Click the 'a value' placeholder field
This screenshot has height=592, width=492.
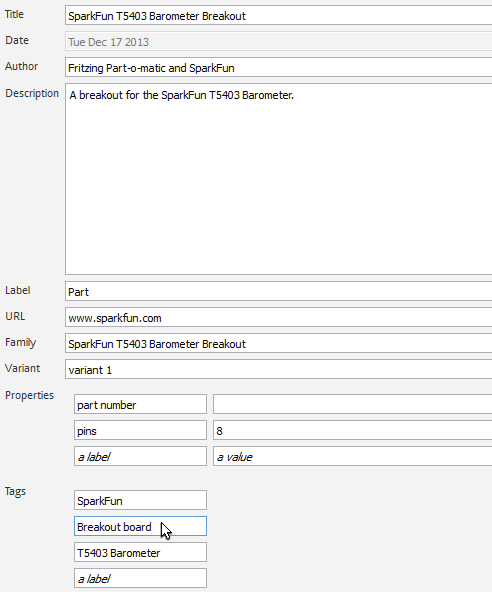pos(353,456)
